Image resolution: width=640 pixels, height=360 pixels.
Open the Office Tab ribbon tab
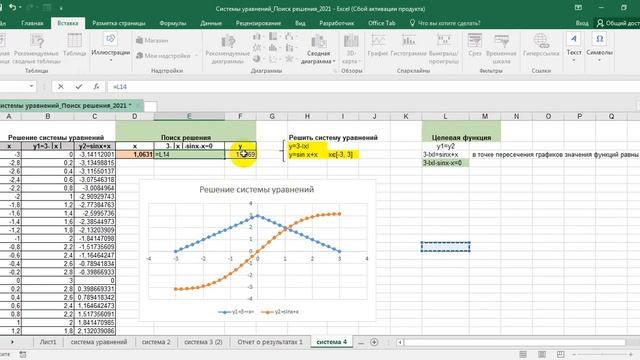click(x=382, y=23)
